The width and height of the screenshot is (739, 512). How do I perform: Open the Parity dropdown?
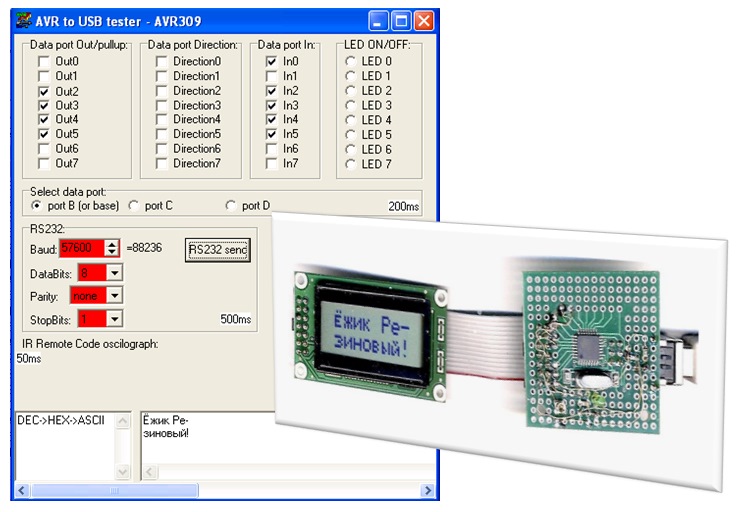click(x=115, y=296)
